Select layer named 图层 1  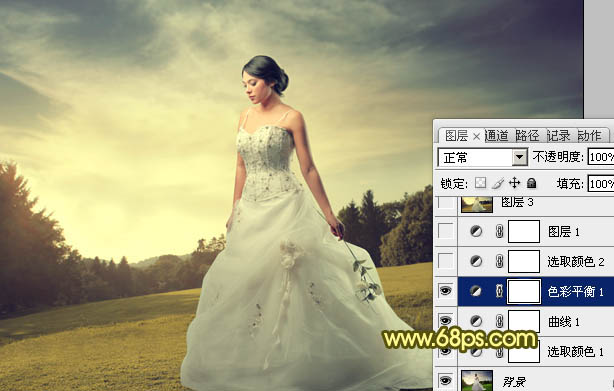563,232
